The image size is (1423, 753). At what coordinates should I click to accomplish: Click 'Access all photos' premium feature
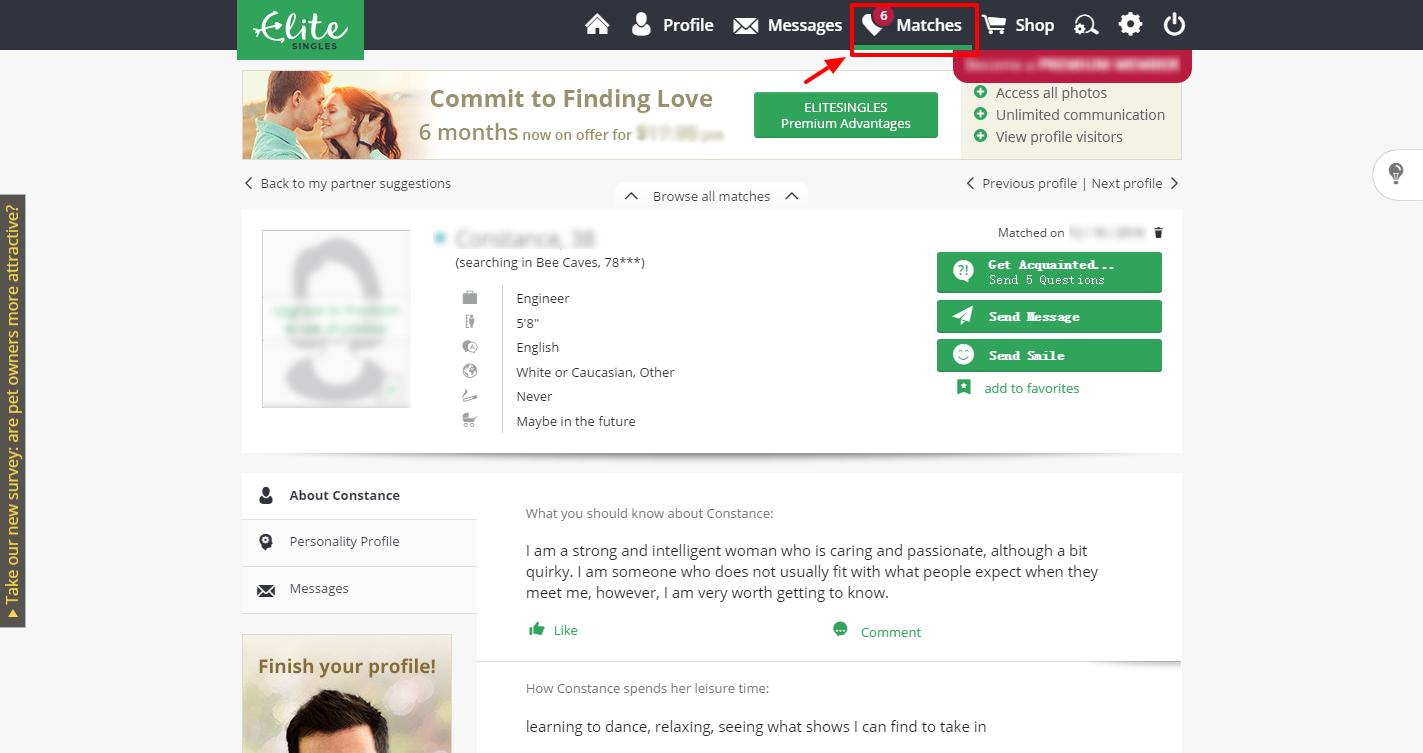[1051, 93]
